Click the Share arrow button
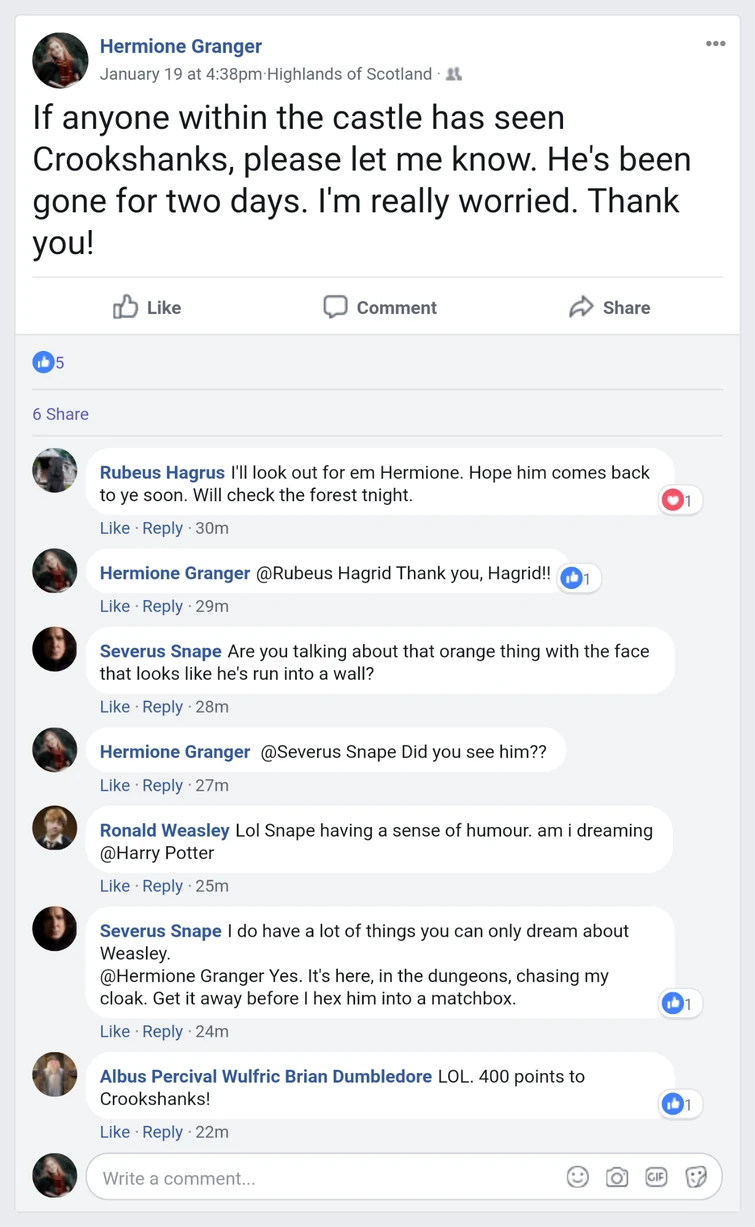Screen dimensions: 755x1227 (609, 307)
